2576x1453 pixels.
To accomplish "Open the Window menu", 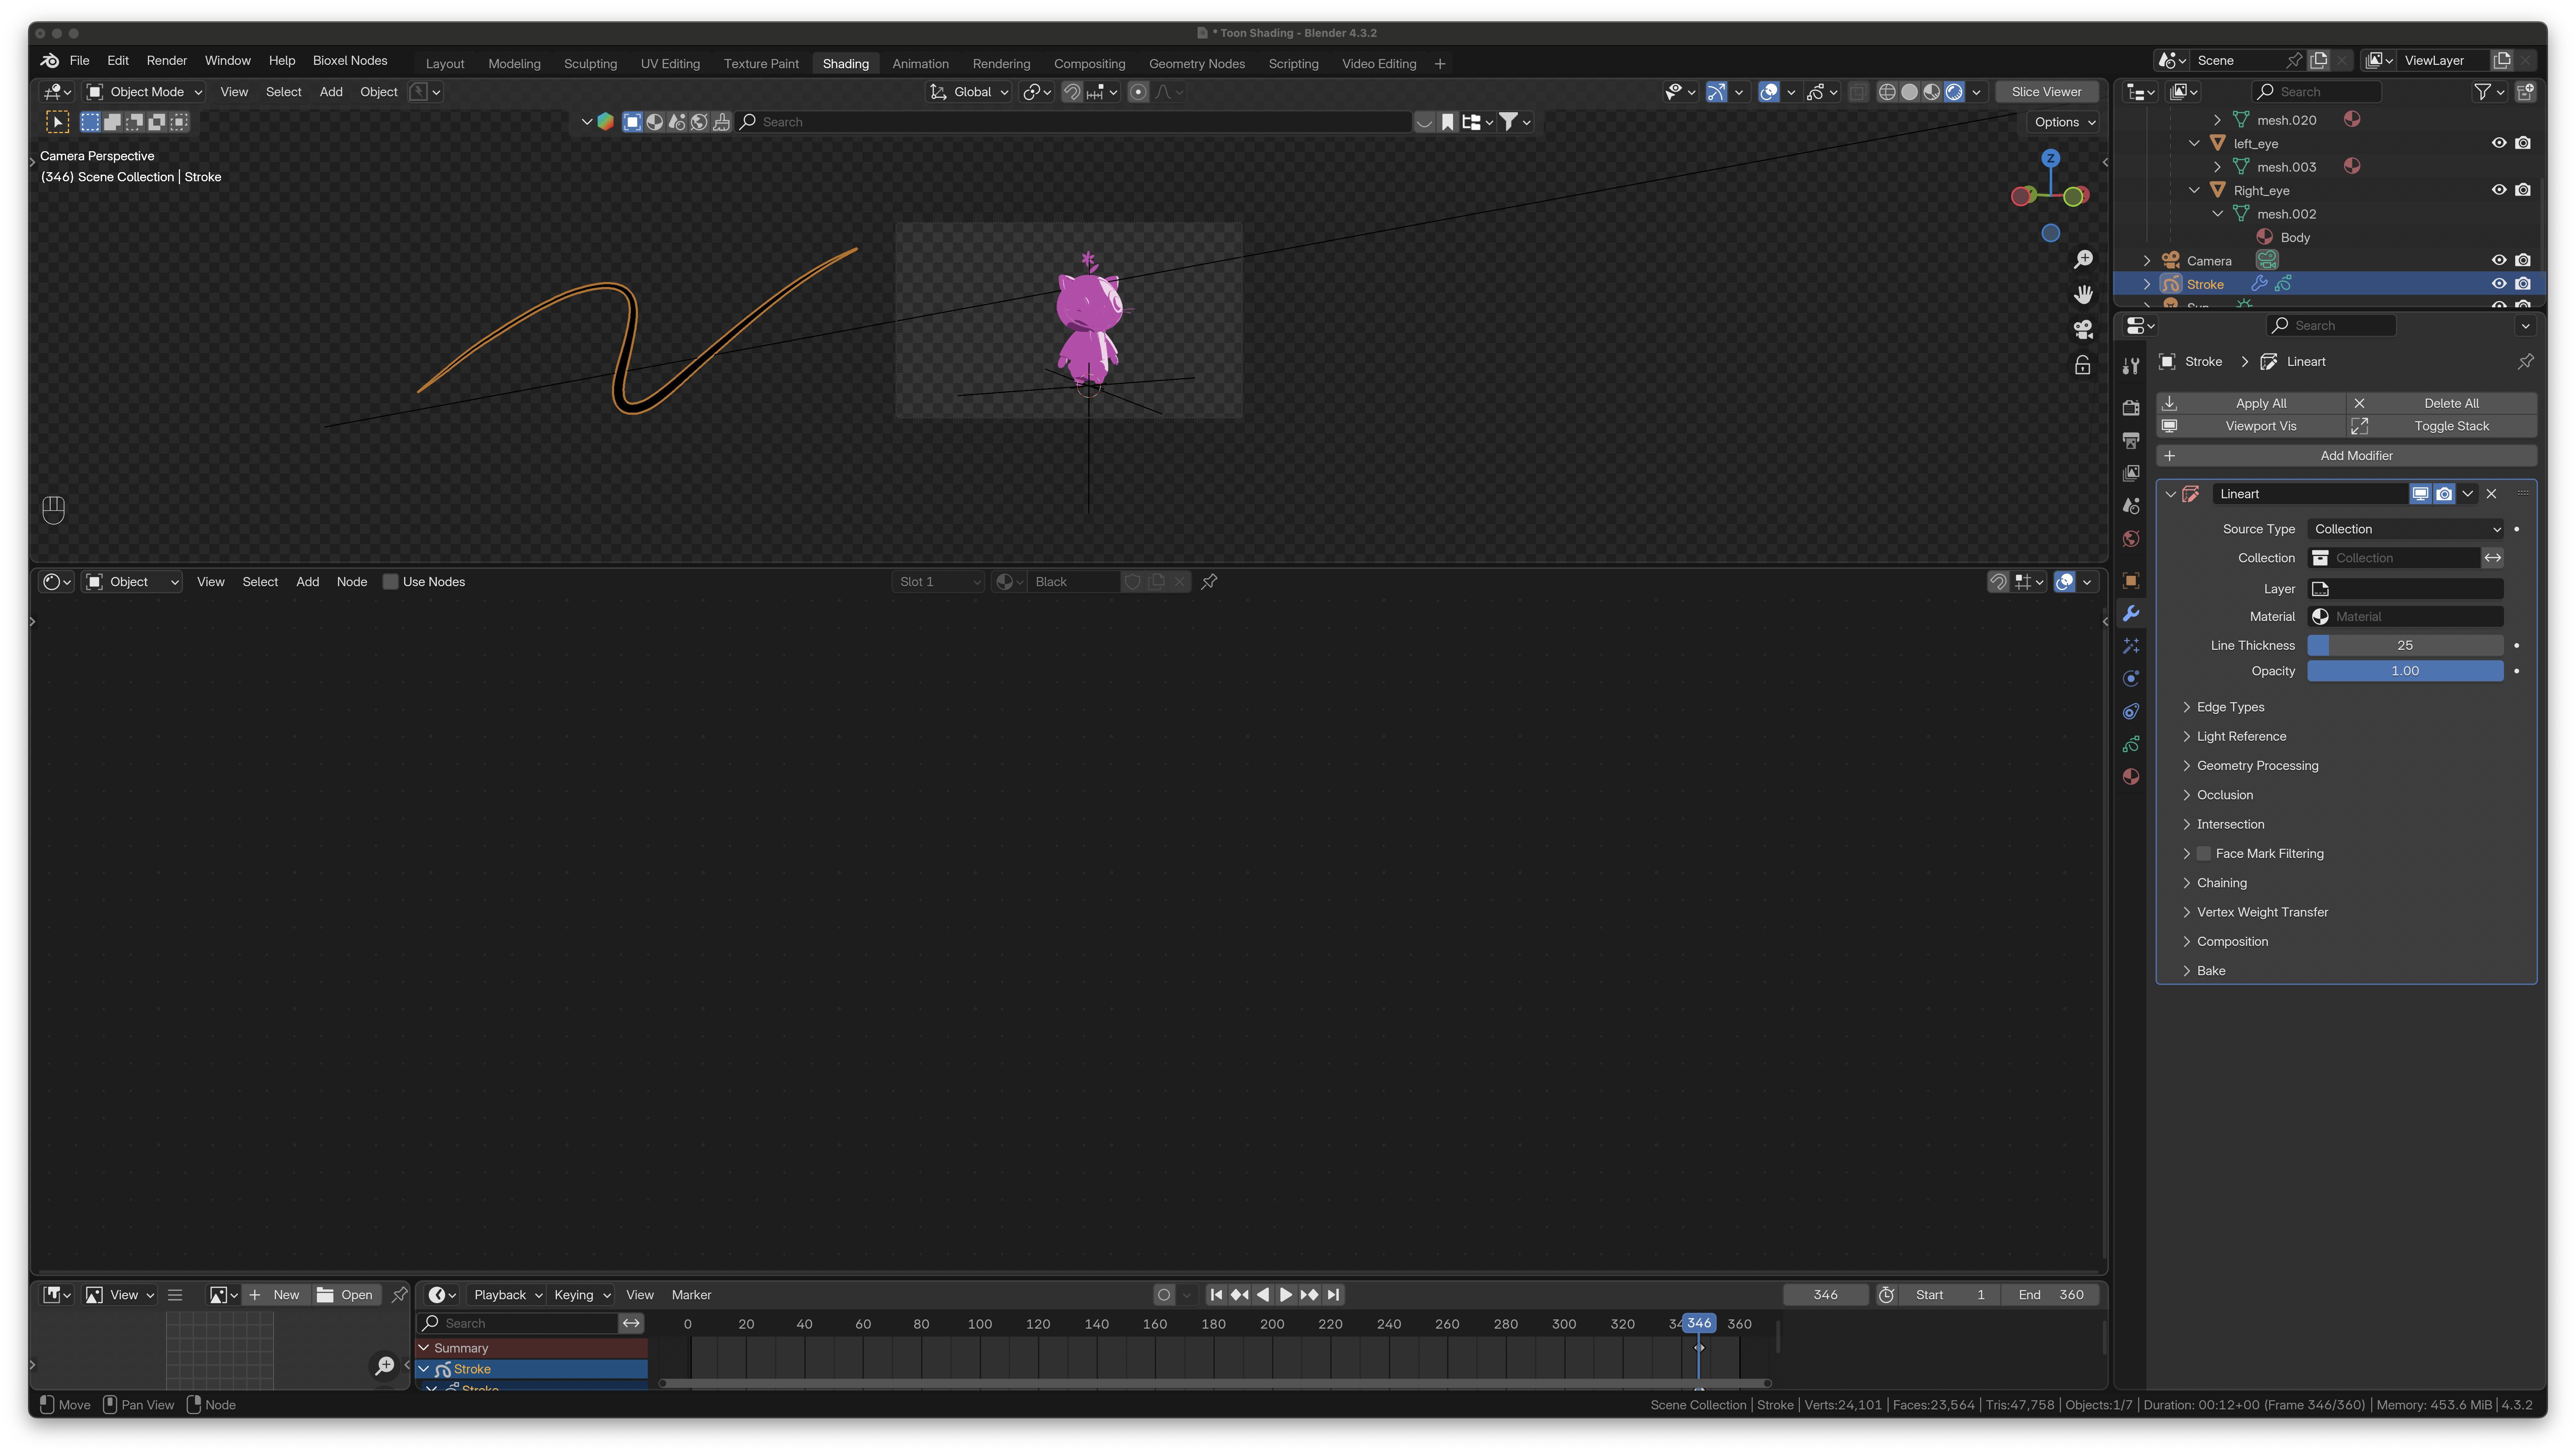I will [228, 61].
